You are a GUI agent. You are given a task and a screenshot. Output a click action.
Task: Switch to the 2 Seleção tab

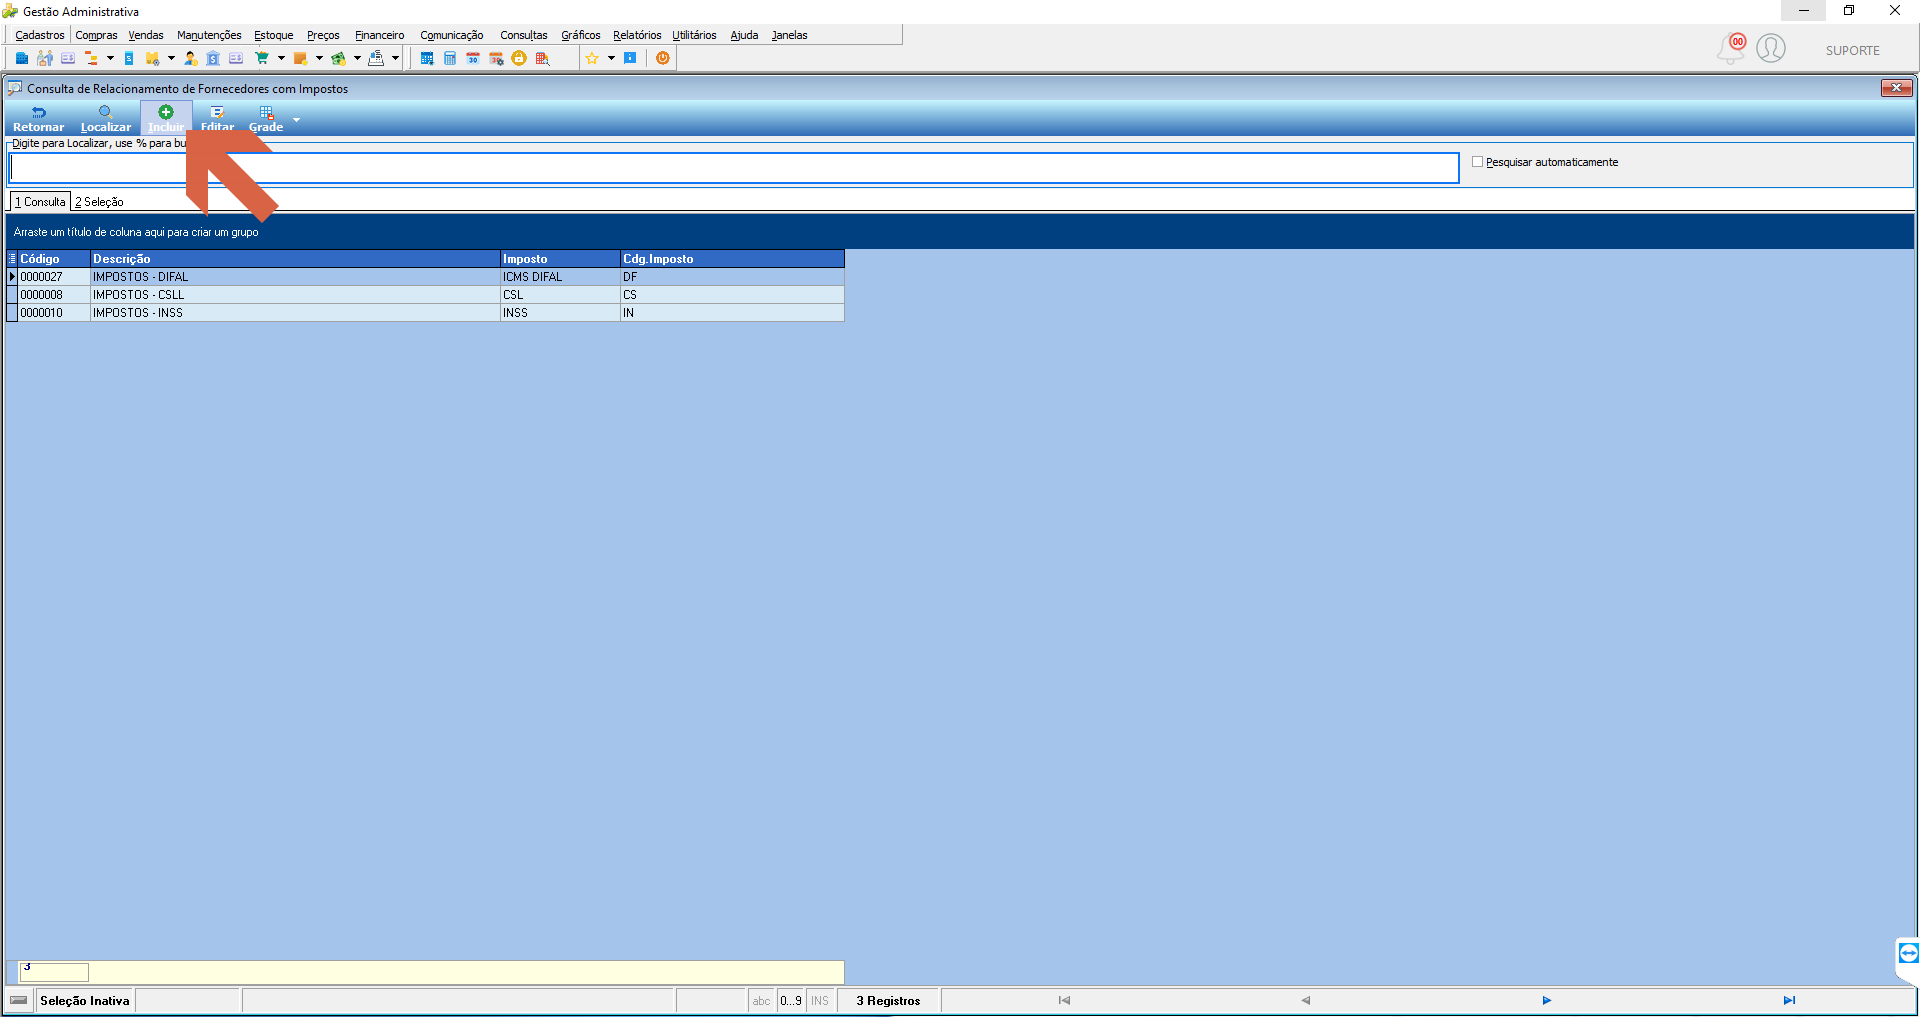coord(99,202)
